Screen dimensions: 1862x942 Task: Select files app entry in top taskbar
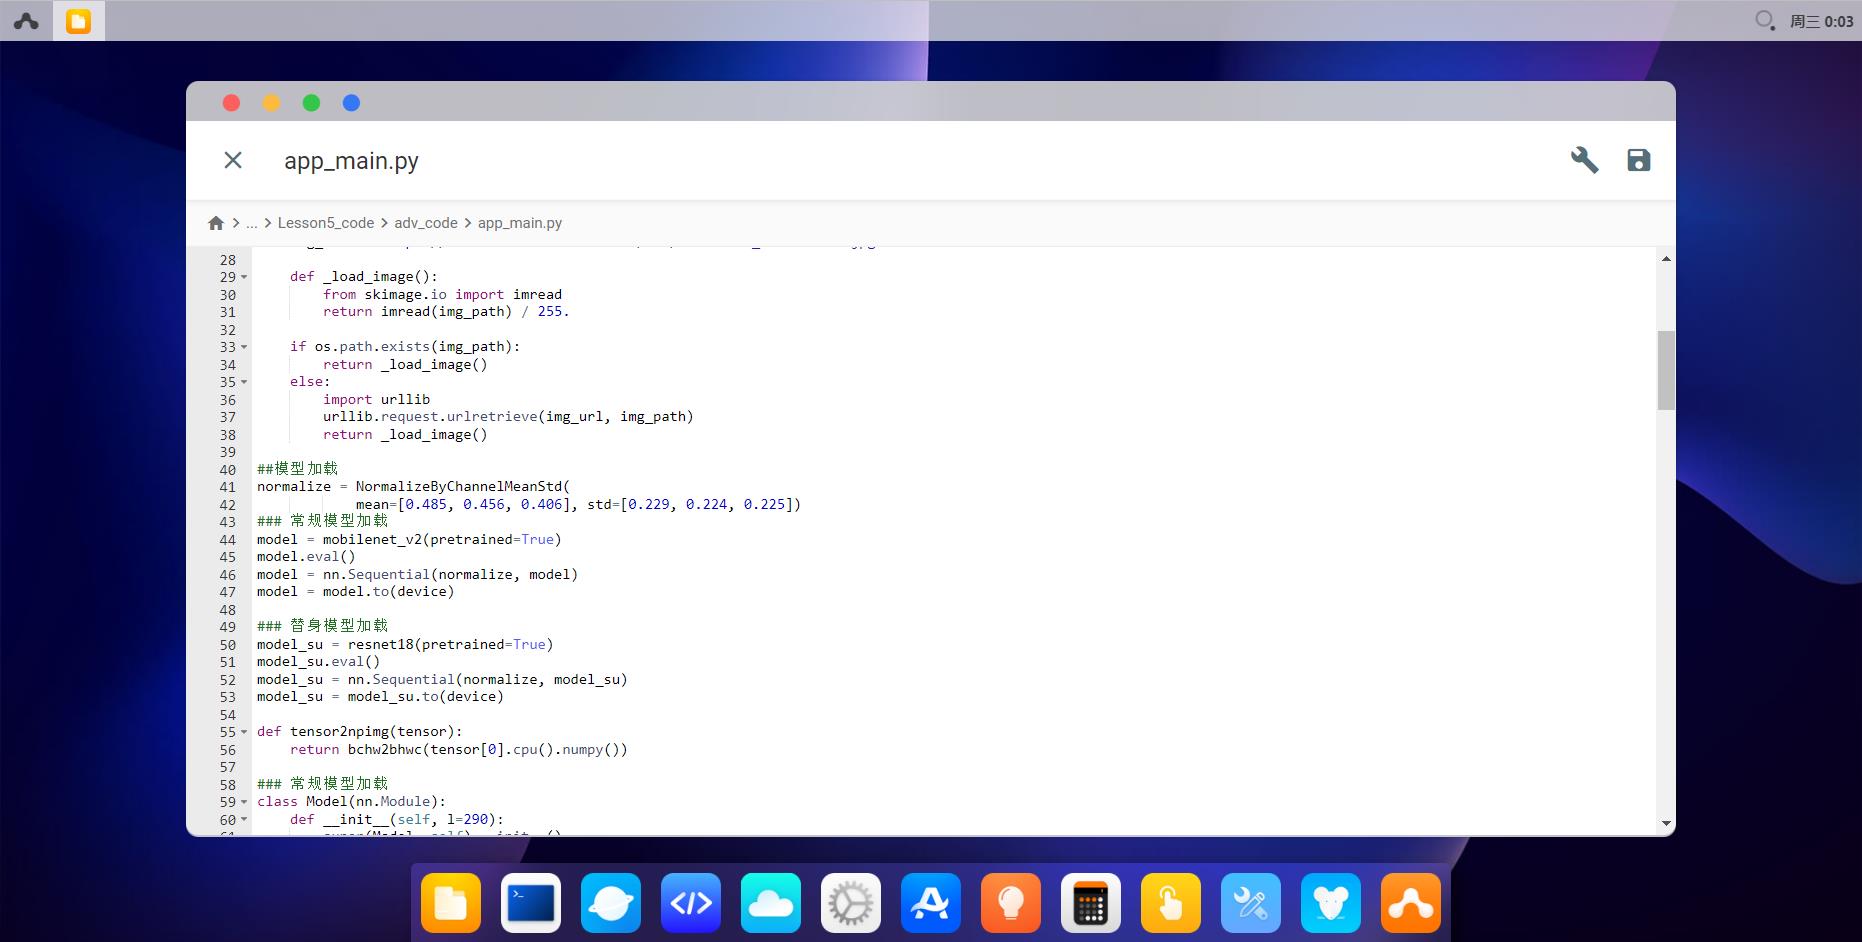click(x=78, y=21)
